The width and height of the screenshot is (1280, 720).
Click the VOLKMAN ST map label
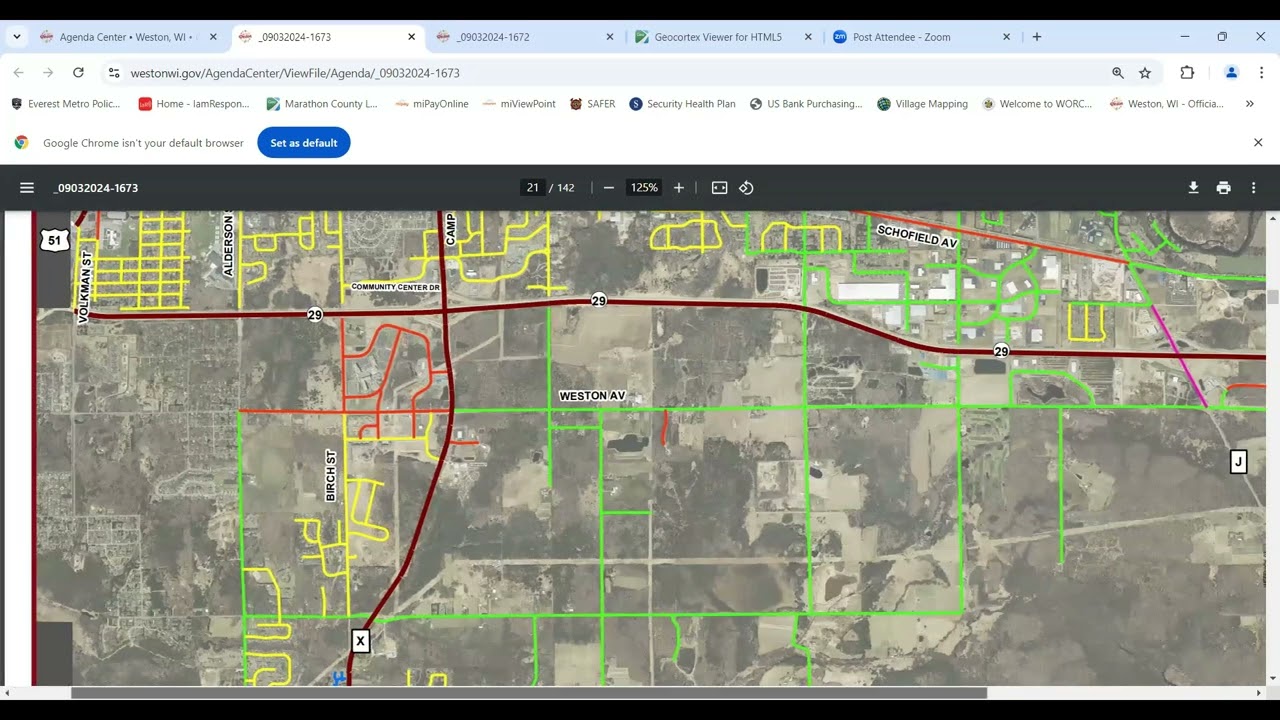pyautogui.click(x=84, y=286)
